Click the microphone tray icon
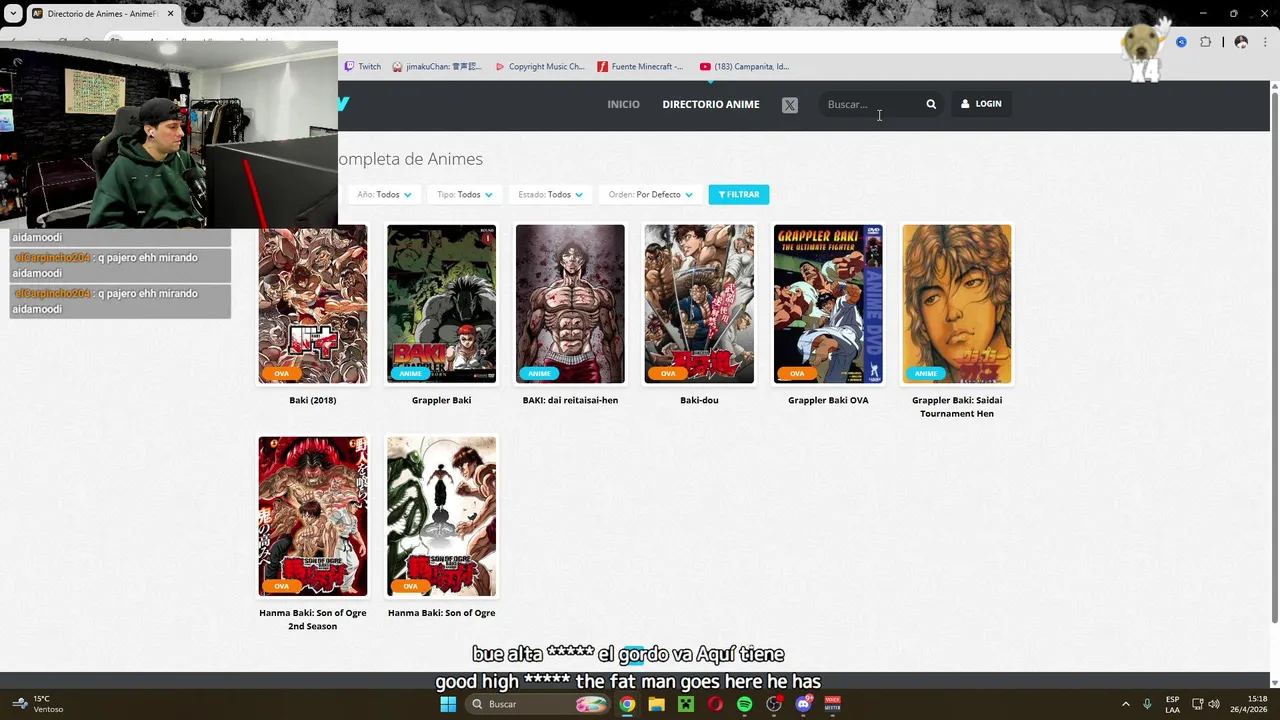This screenshot has width=1280, height=720. (x=1147, y=704)
